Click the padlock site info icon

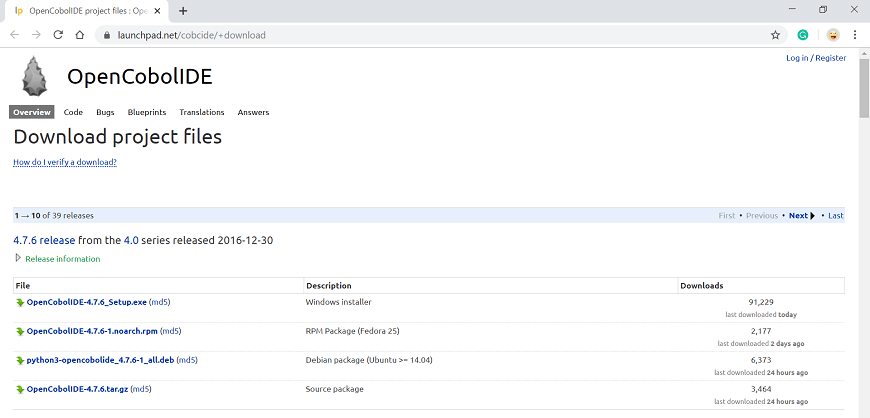coord(107,36)
